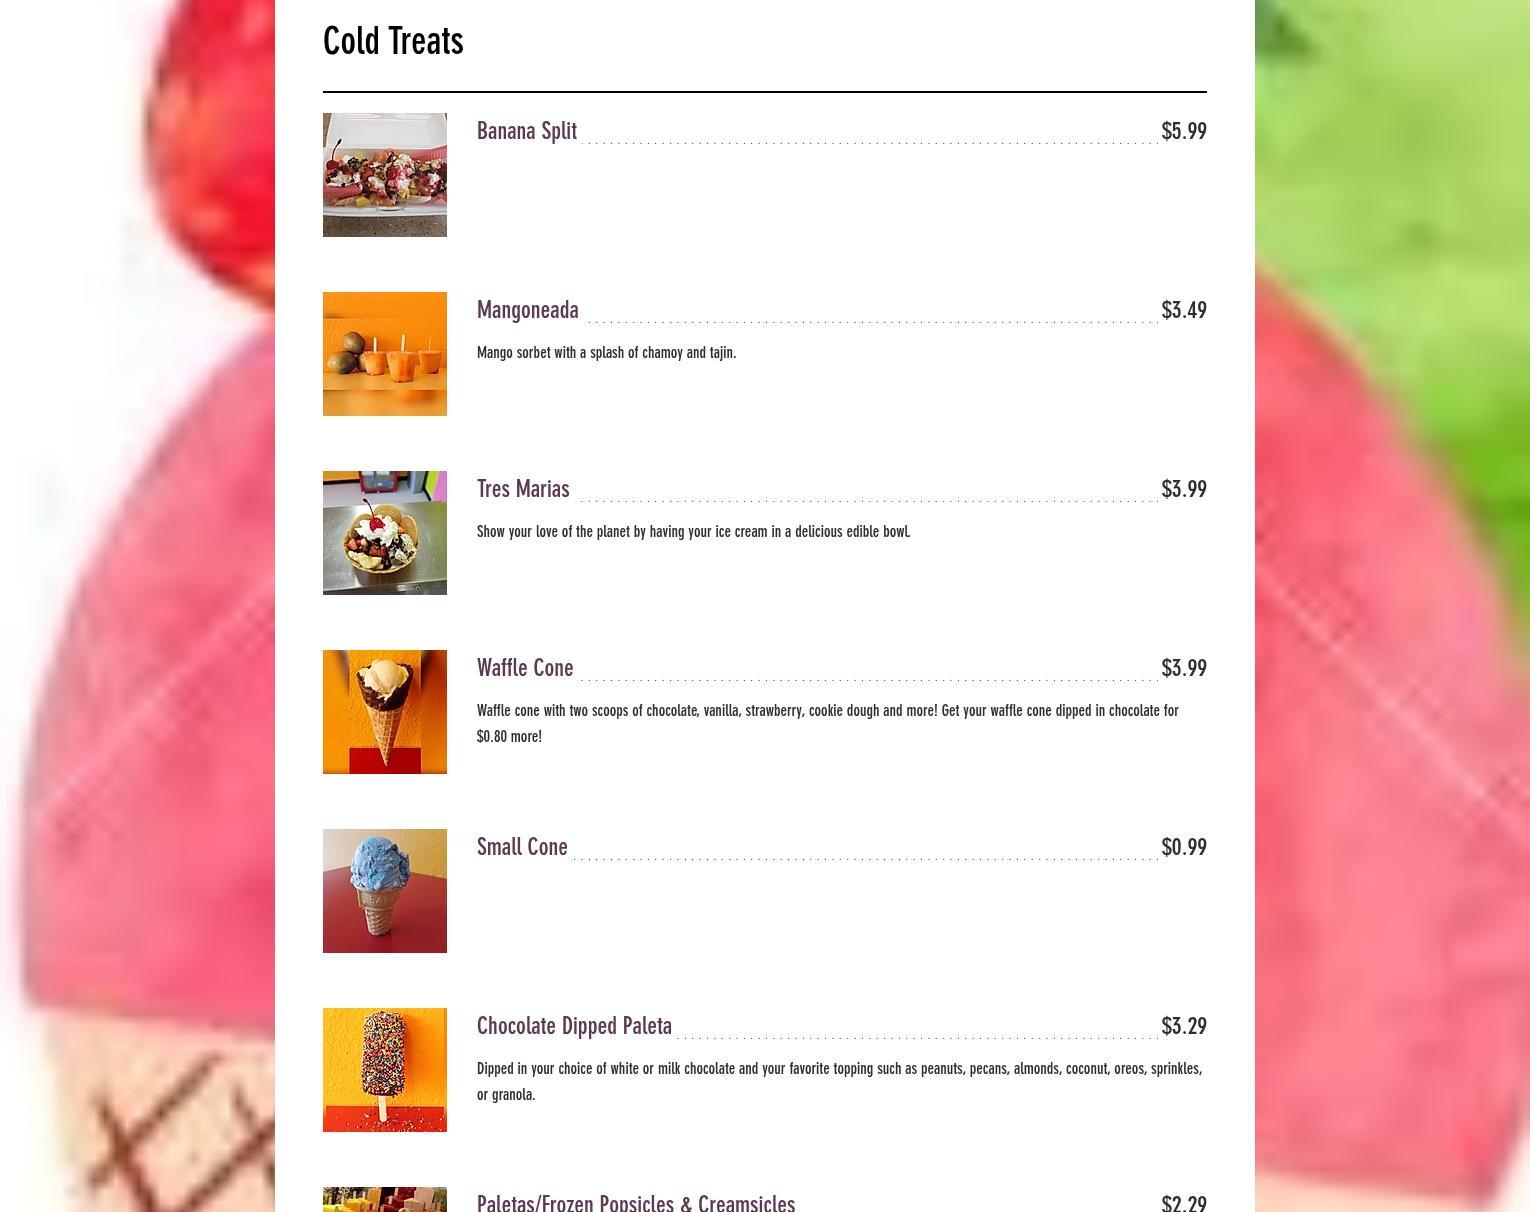Open the Banana Split photo thumbnail
This screenshot has height=1212, width=1530.
coord(384,175)
